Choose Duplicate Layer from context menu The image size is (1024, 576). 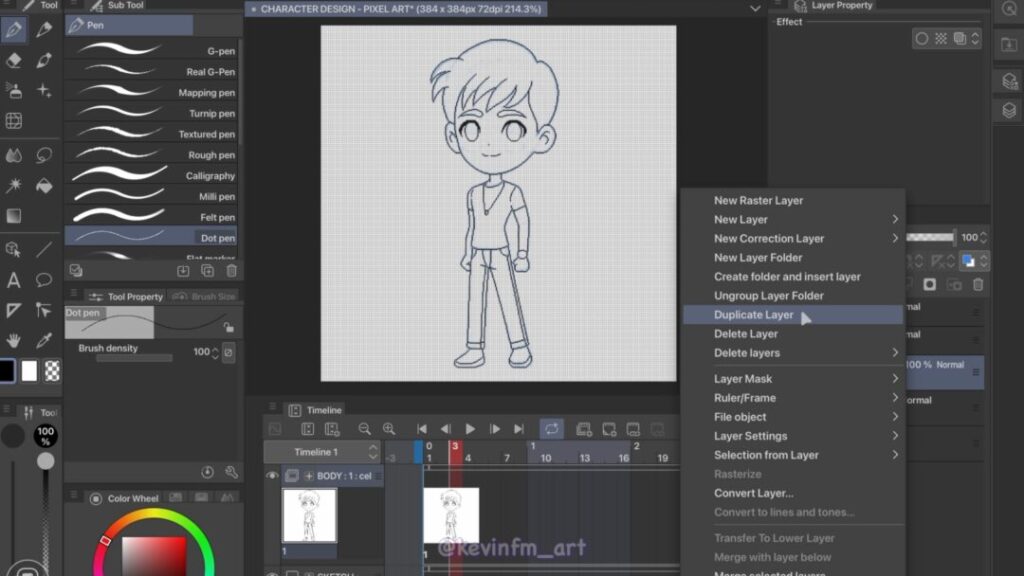pos(754,315)
